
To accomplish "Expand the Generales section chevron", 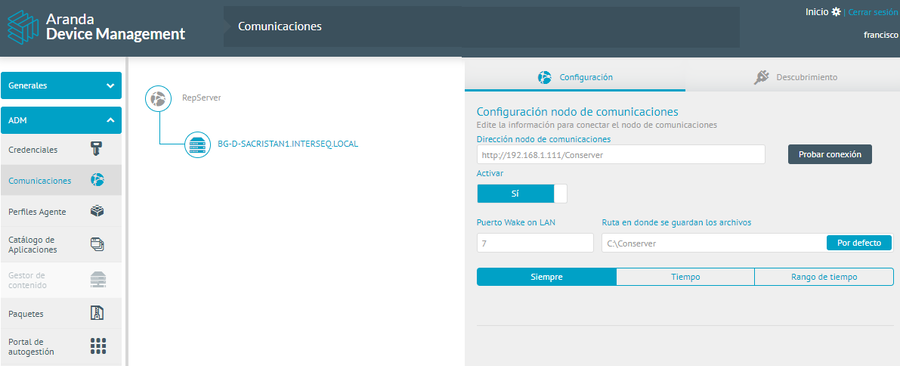I will (110, 85).
